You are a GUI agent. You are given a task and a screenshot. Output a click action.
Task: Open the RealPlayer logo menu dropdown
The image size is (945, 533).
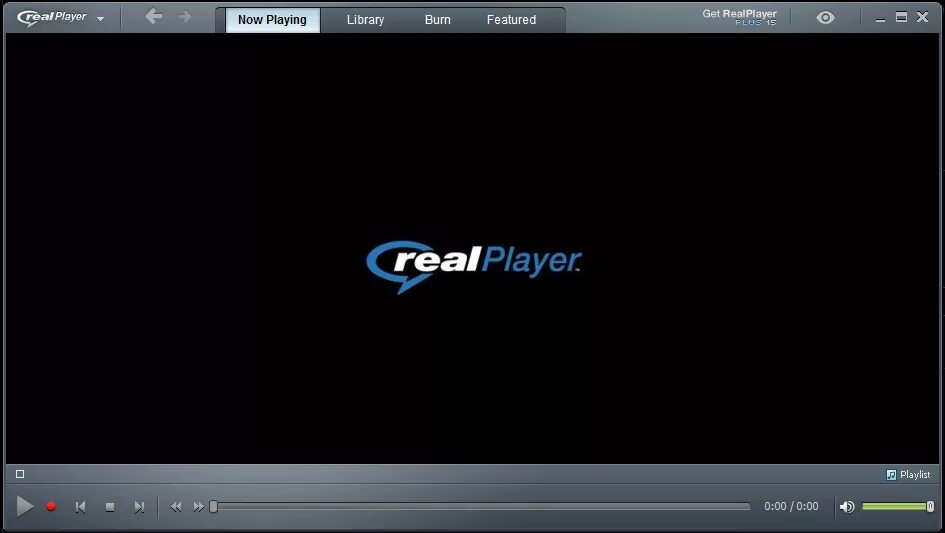pos(60,17)
